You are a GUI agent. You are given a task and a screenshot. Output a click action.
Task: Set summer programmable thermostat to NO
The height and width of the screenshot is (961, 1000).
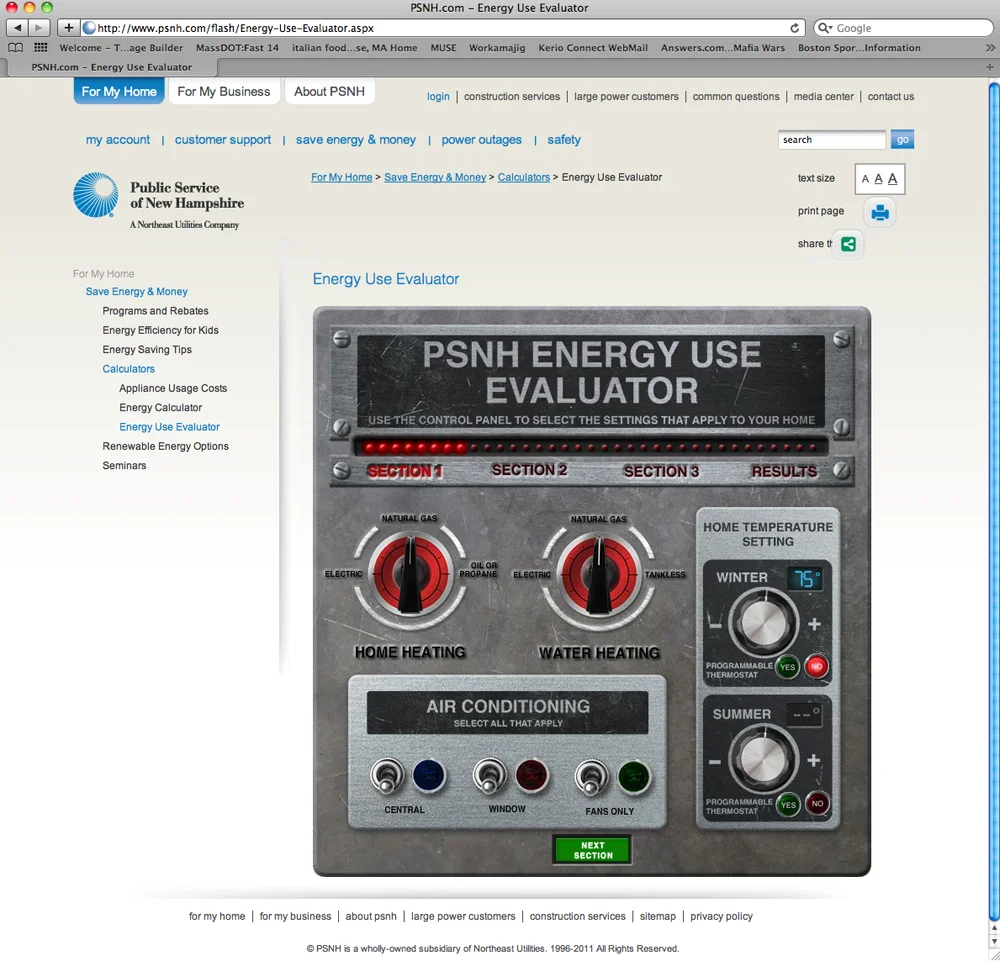click(818, 803)
